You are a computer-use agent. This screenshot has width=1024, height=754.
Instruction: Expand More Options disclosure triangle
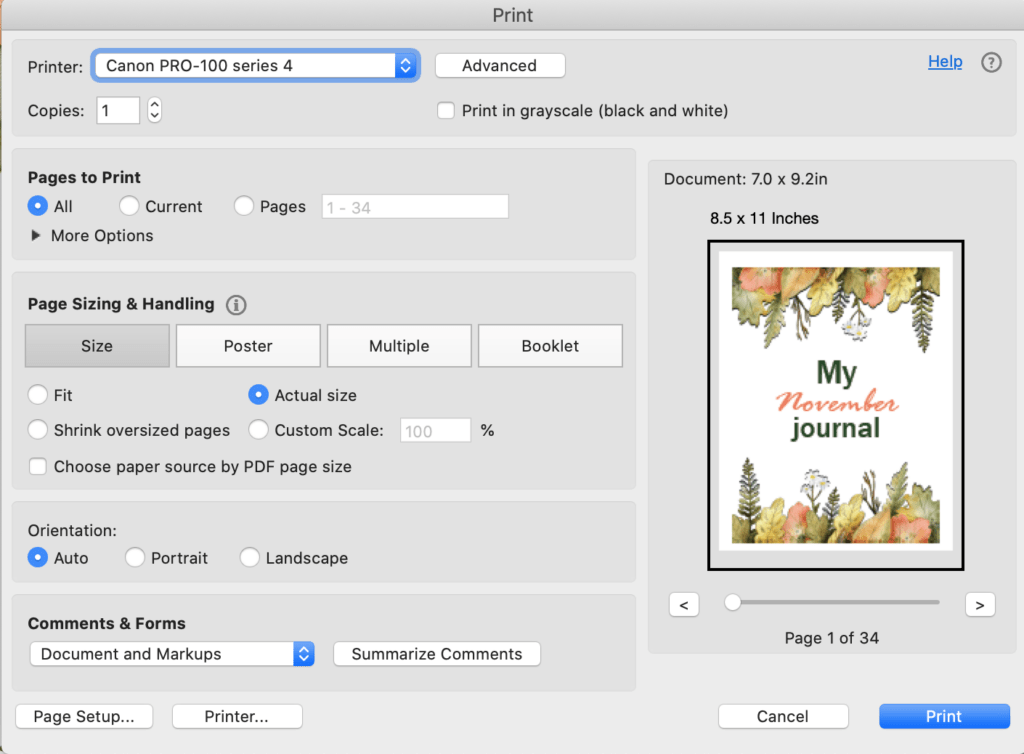[x=36, y=235]
